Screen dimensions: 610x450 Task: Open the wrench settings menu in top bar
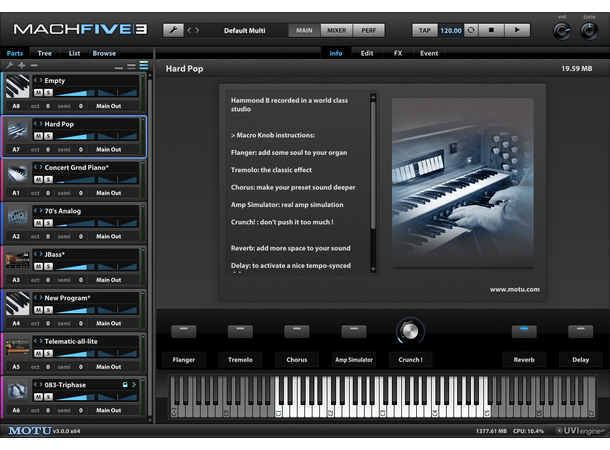point(173,30)
